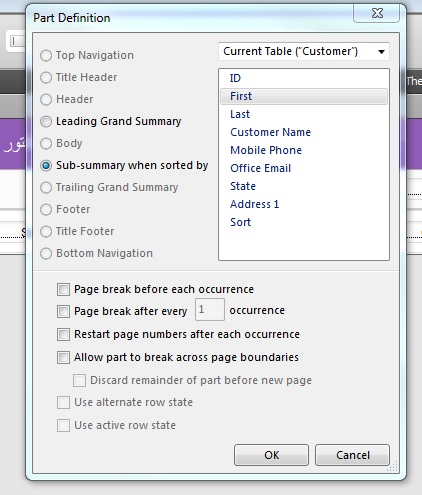422x495 pixels.
Task: Enable Page break before each occurrence
Action: (x=63, y=289)
